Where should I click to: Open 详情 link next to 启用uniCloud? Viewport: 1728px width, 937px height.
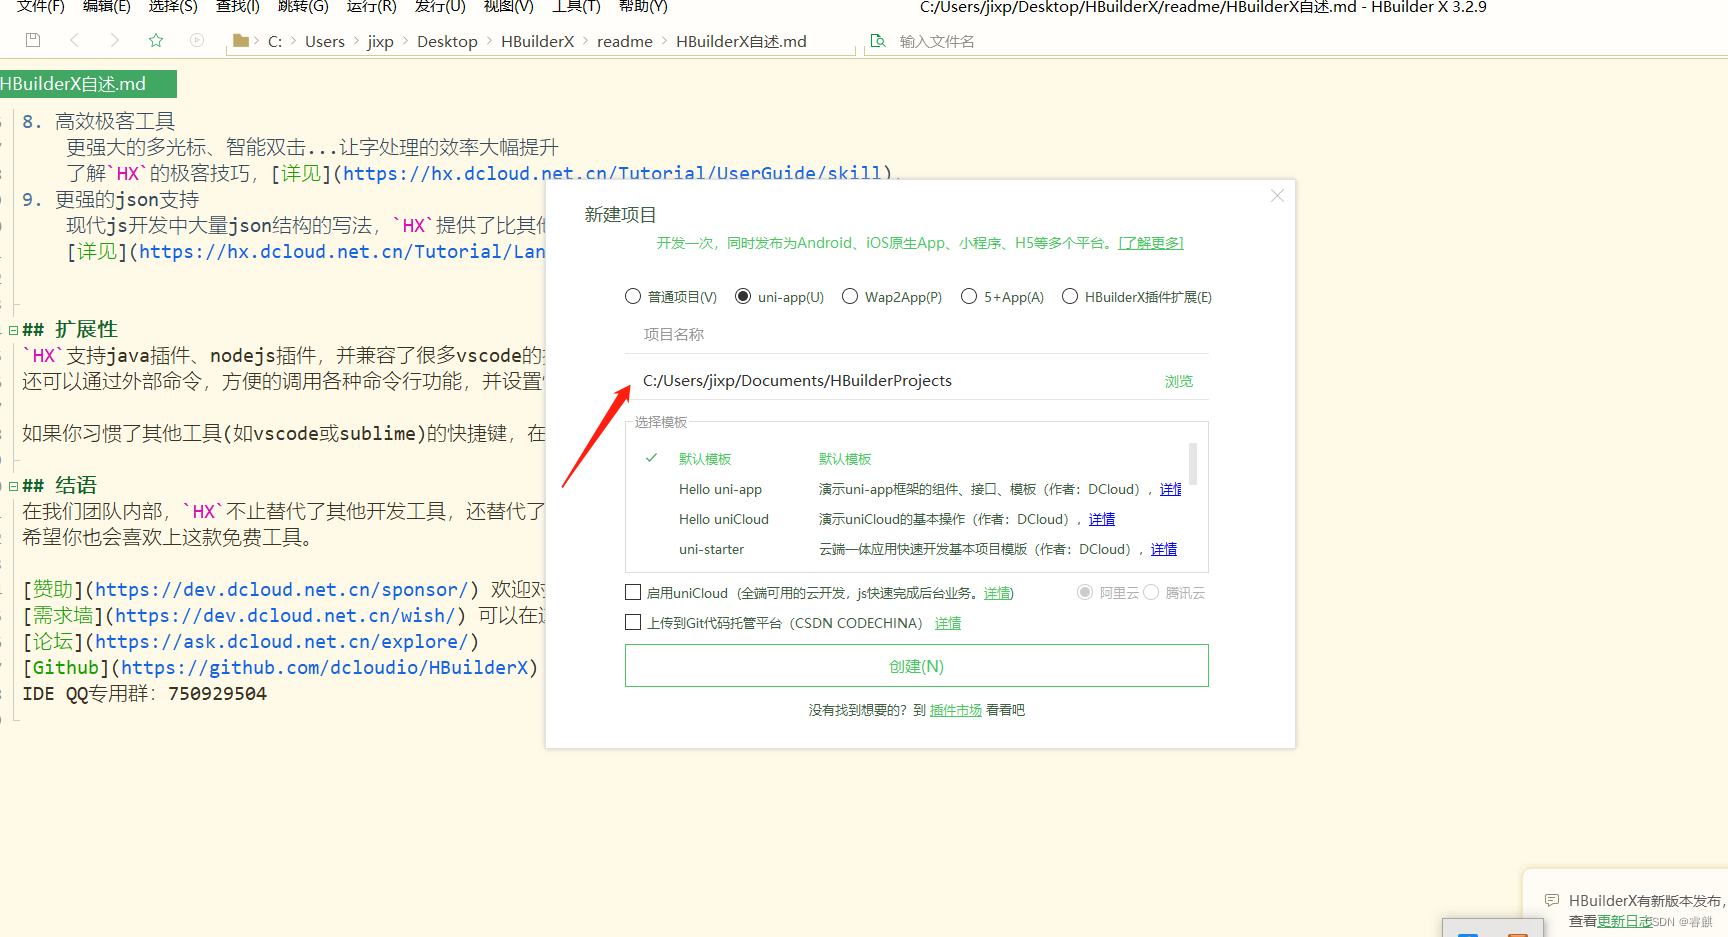[x=997, y=593]
